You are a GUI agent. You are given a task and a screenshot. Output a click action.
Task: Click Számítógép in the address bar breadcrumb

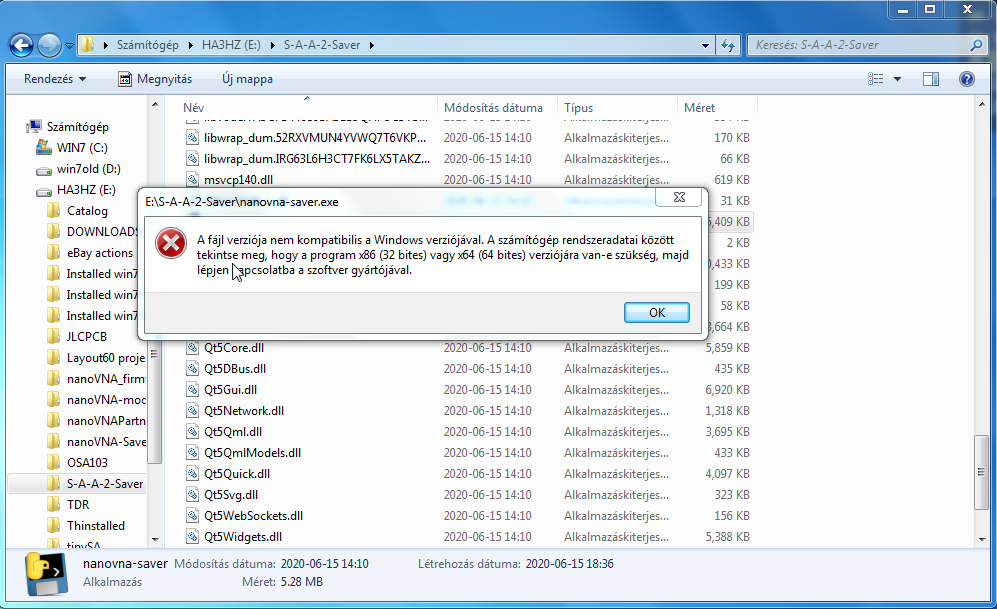click(x=148, y=45)
